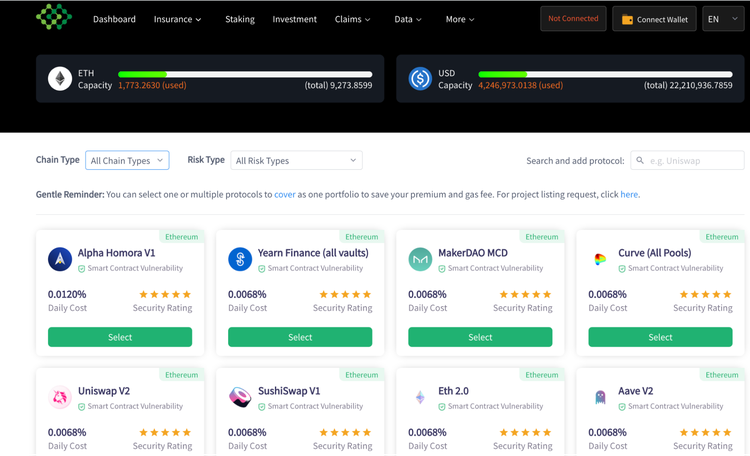750x456 pixels.
Task: Click shield icon under Aave V2
Action: 622,407
